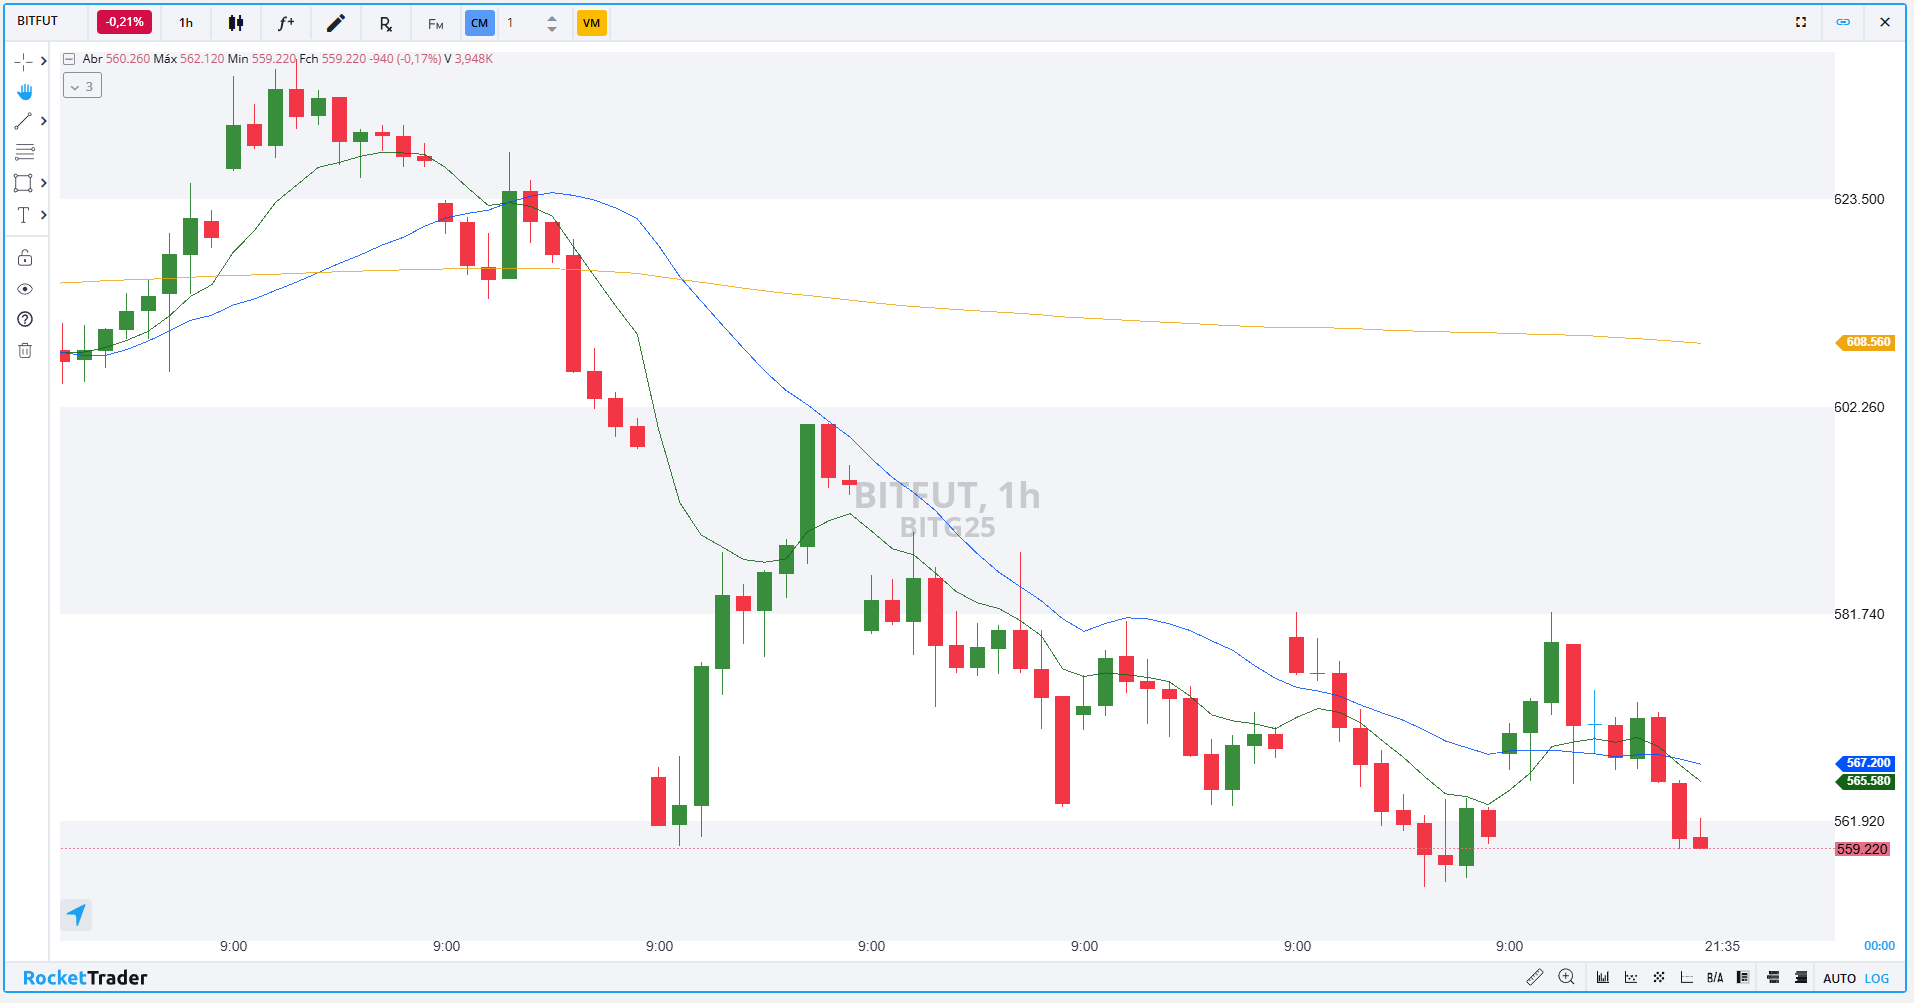Click the yellow VM button
Screen dimensions: 1914x1003
point(592,22)
